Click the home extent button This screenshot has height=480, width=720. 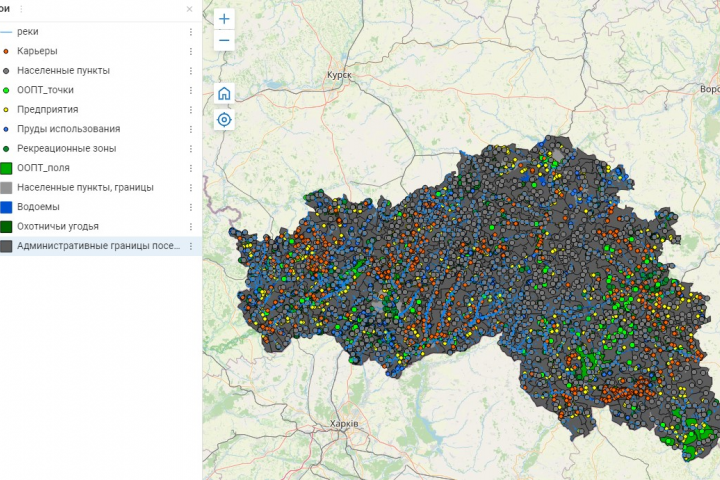[224, 93]
